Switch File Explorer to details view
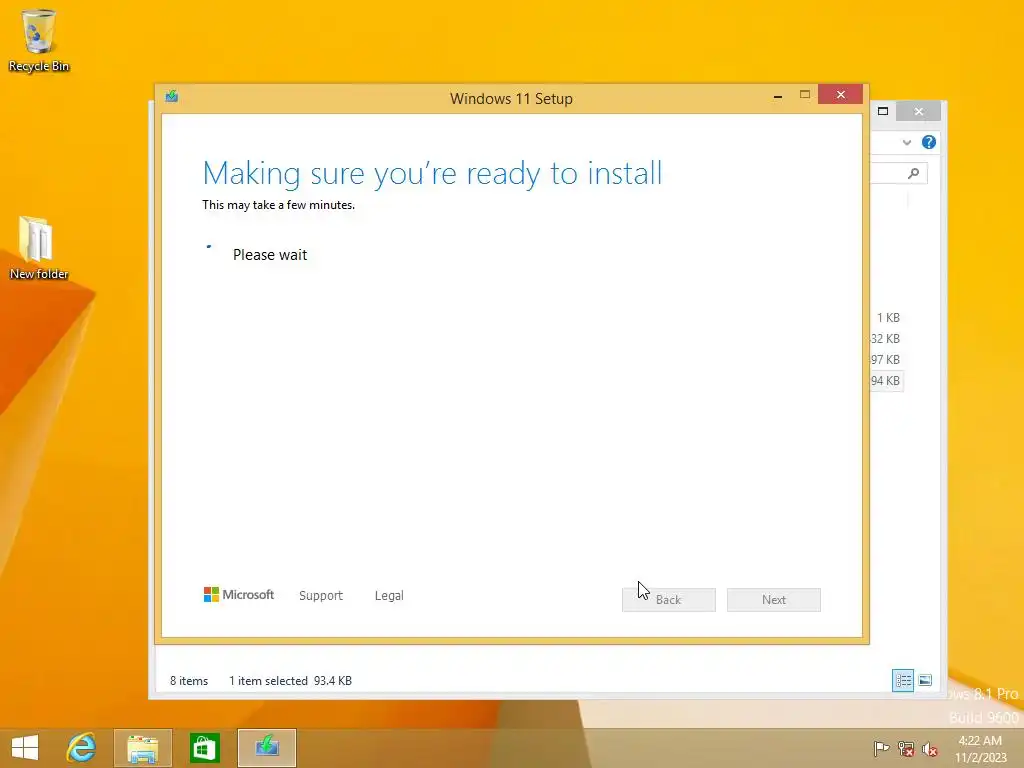Screen dimensions: 1024x768 (x=903, y=680)
